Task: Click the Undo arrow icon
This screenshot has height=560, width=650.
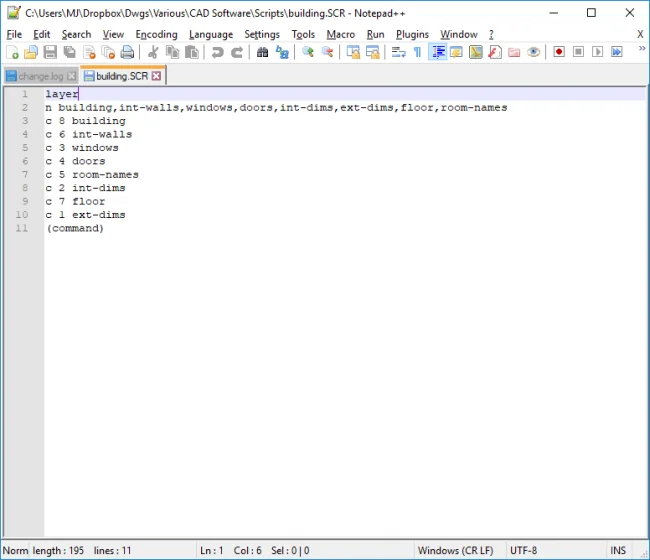Action: point(217,52)
